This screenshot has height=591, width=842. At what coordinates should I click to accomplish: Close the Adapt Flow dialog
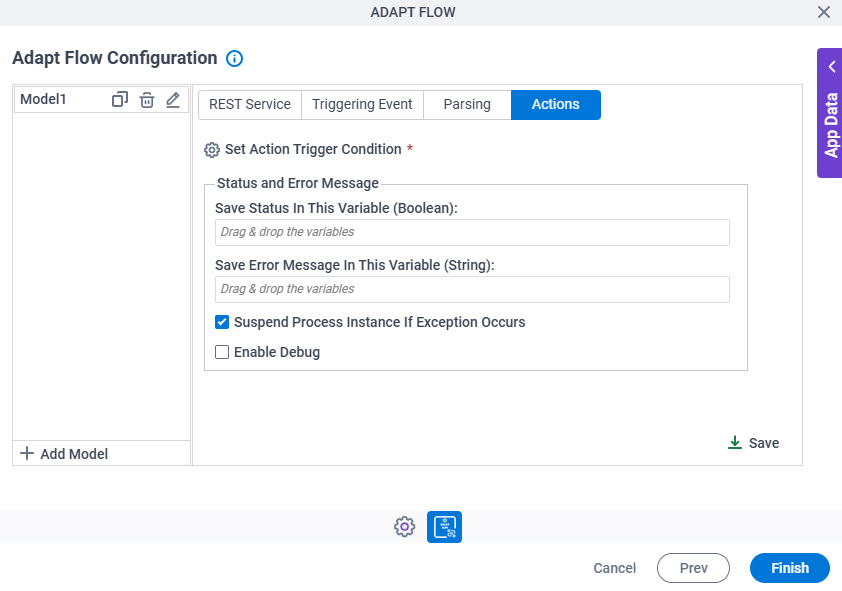[824, 12]
